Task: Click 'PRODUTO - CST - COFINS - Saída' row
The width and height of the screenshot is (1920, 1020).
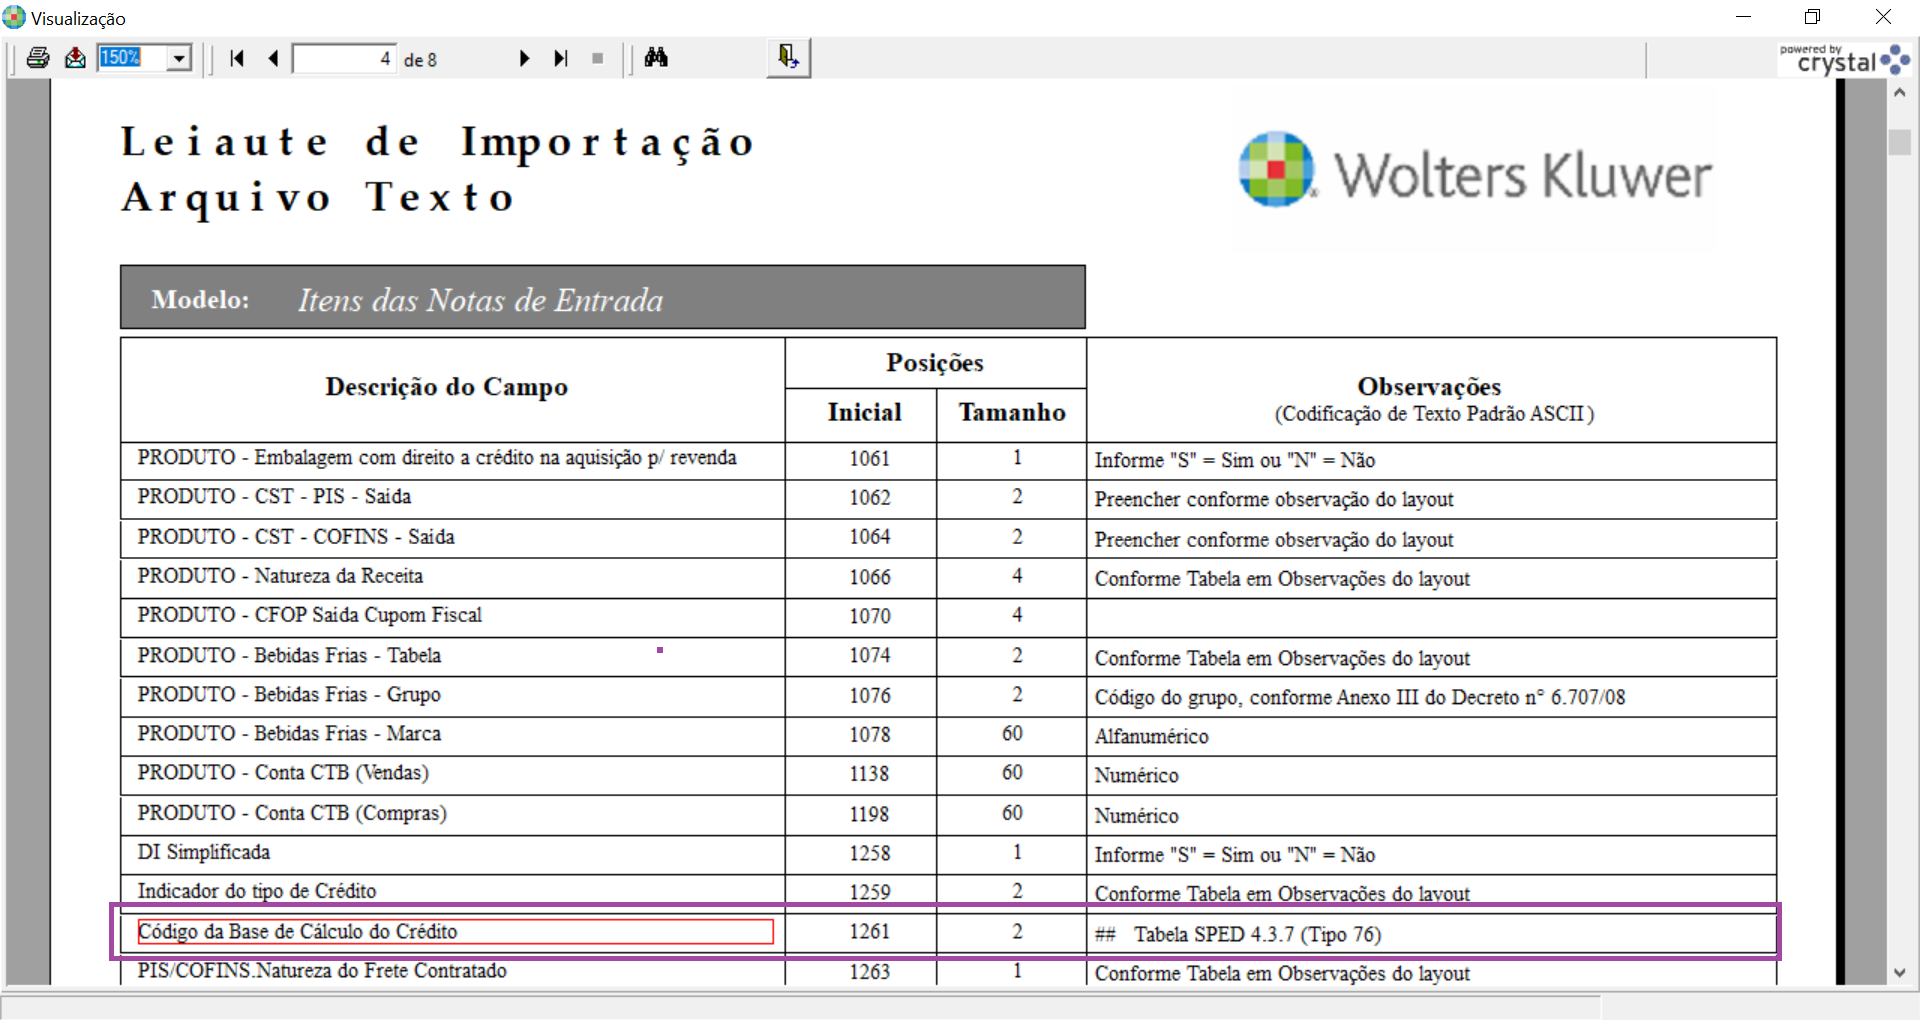Action: (x=949, y=538)
